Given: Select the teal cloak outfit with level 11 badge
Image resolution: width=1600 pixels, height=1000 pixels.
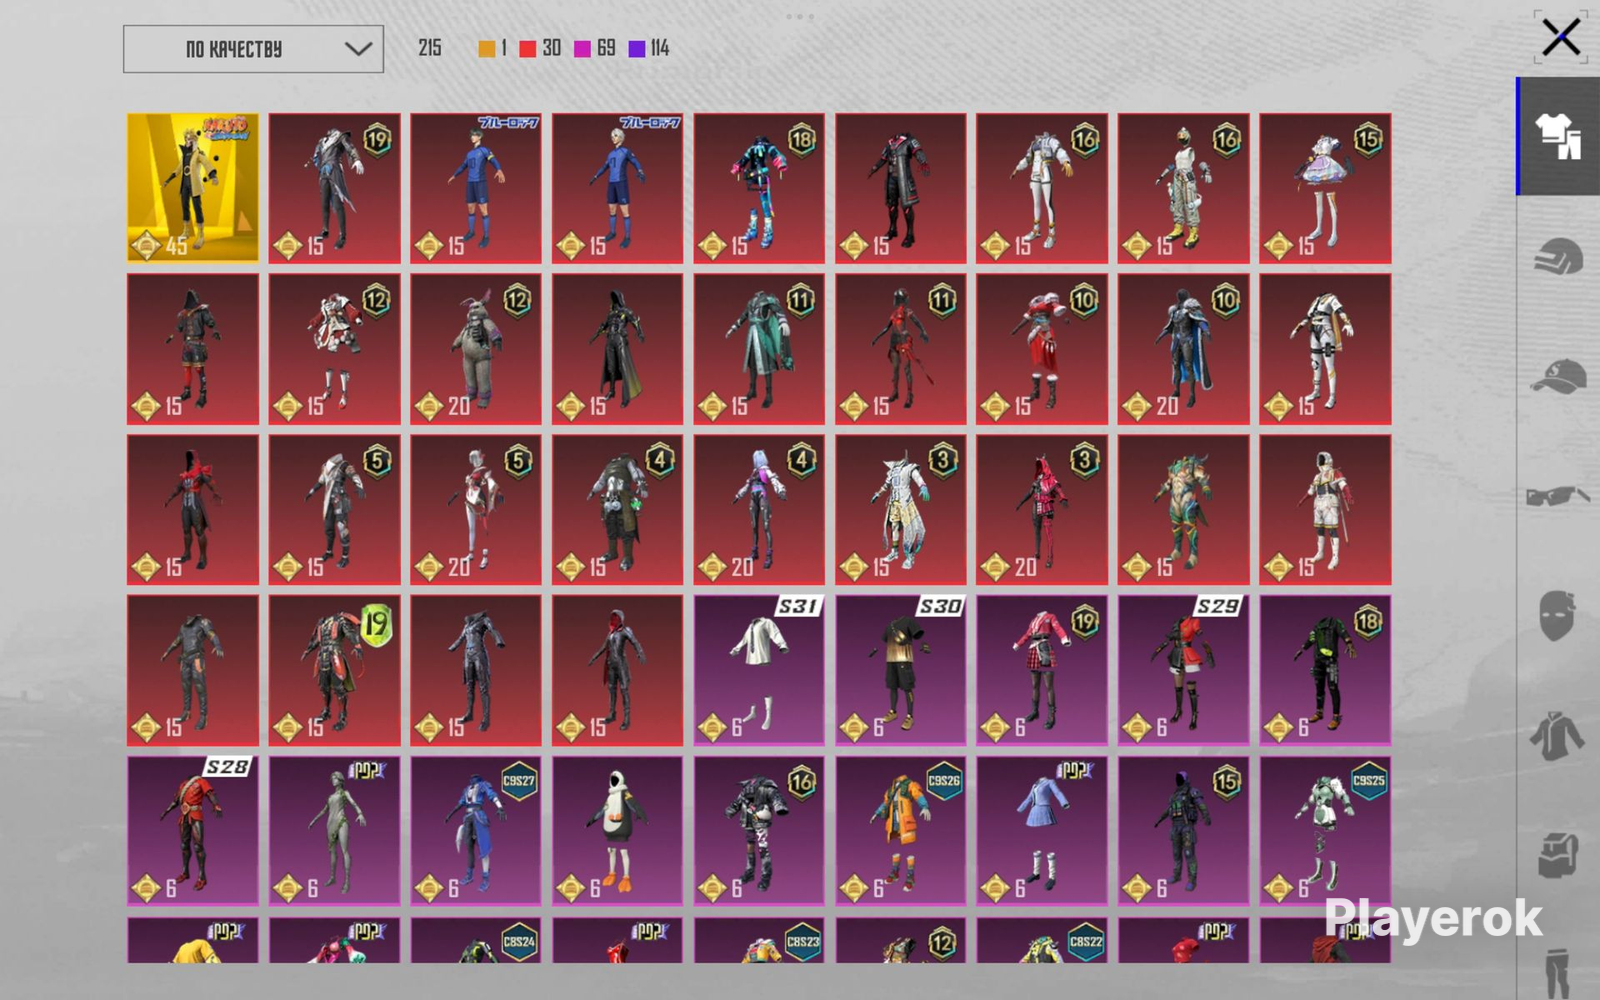Looking at the screenshot, I should pyautogui.click(x=759, y=349).
